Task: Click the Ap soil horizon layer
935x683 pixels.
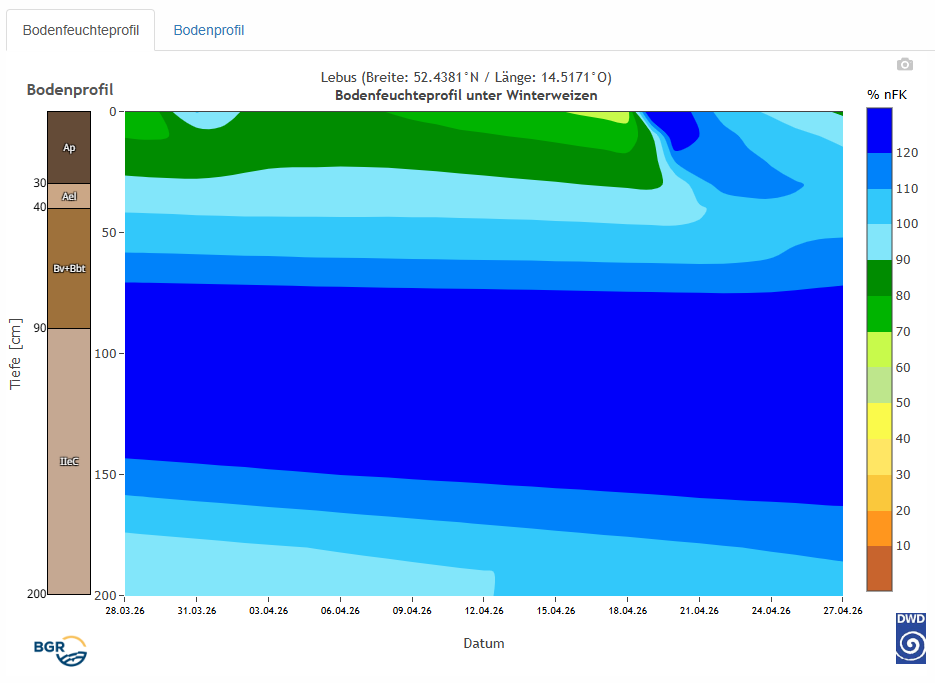Action: tap(69, 147)
